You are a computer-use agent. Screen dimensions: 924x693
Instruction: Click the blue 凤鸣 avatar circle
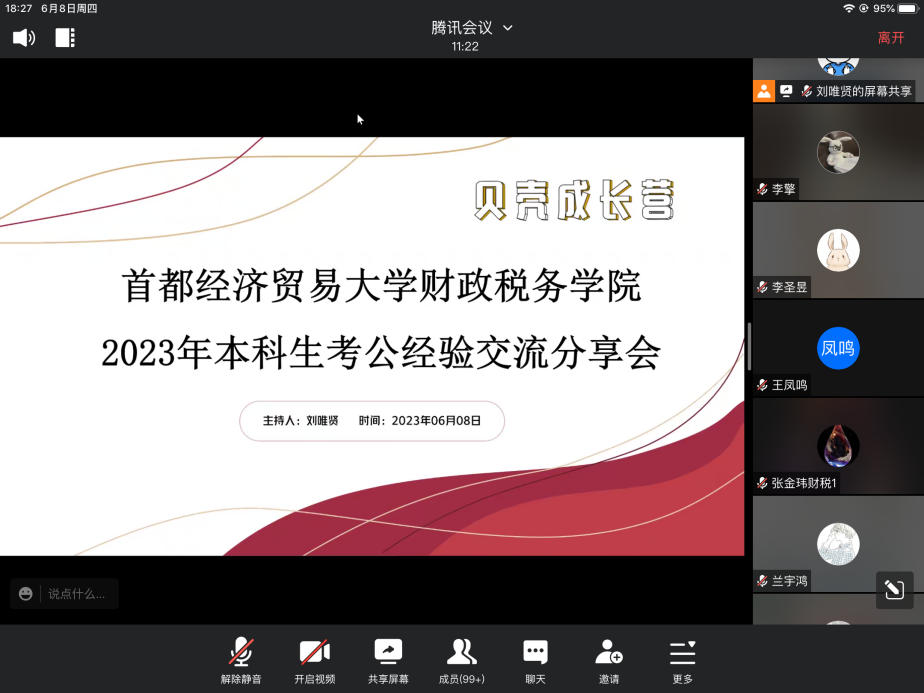(838, 348)
